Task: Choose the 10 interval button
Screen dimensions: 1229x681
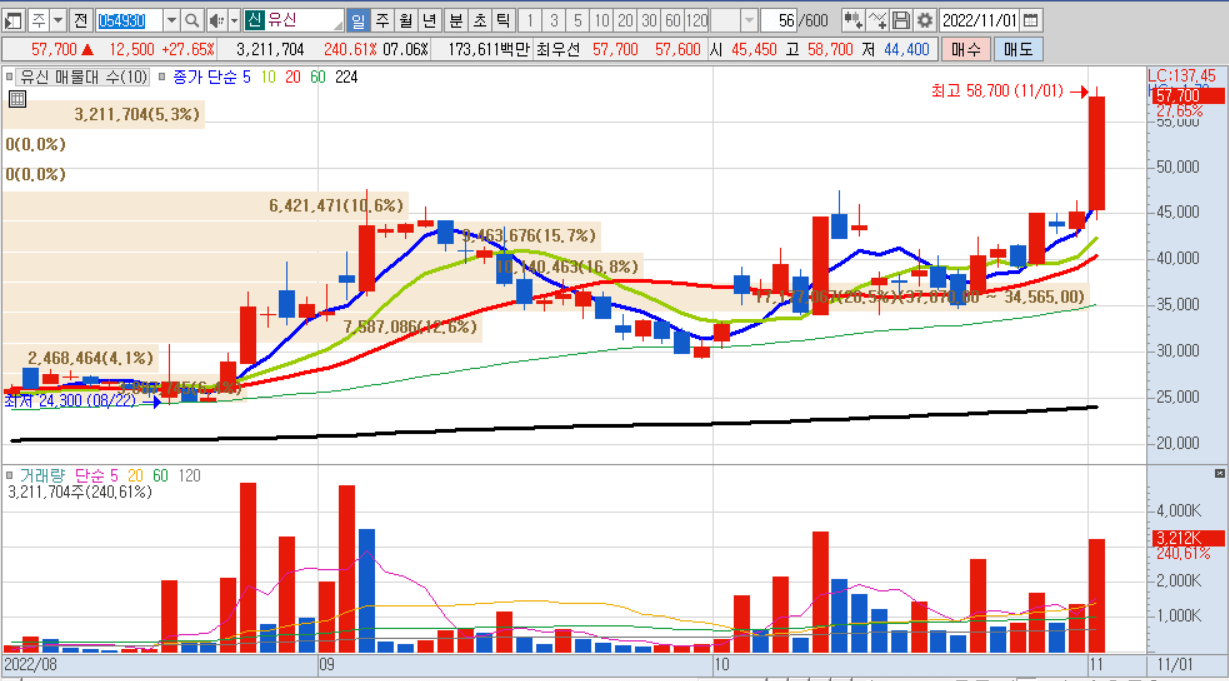Action: [x=601, y=20]
